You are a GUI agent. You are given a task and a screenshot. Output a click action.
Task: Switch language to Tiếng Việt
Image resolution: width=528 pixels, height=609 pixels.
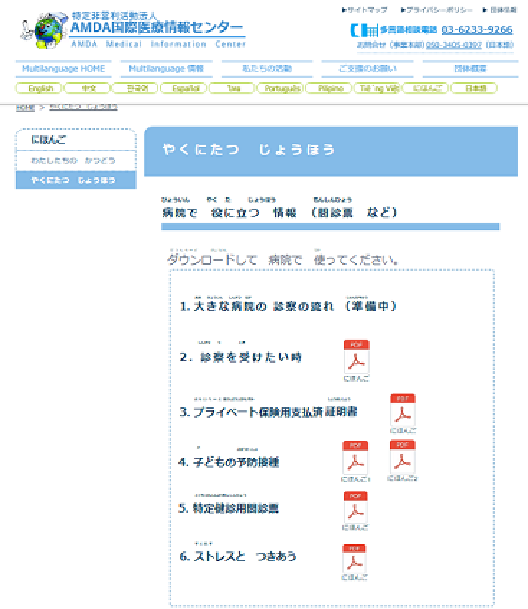[x=378, y=88]
